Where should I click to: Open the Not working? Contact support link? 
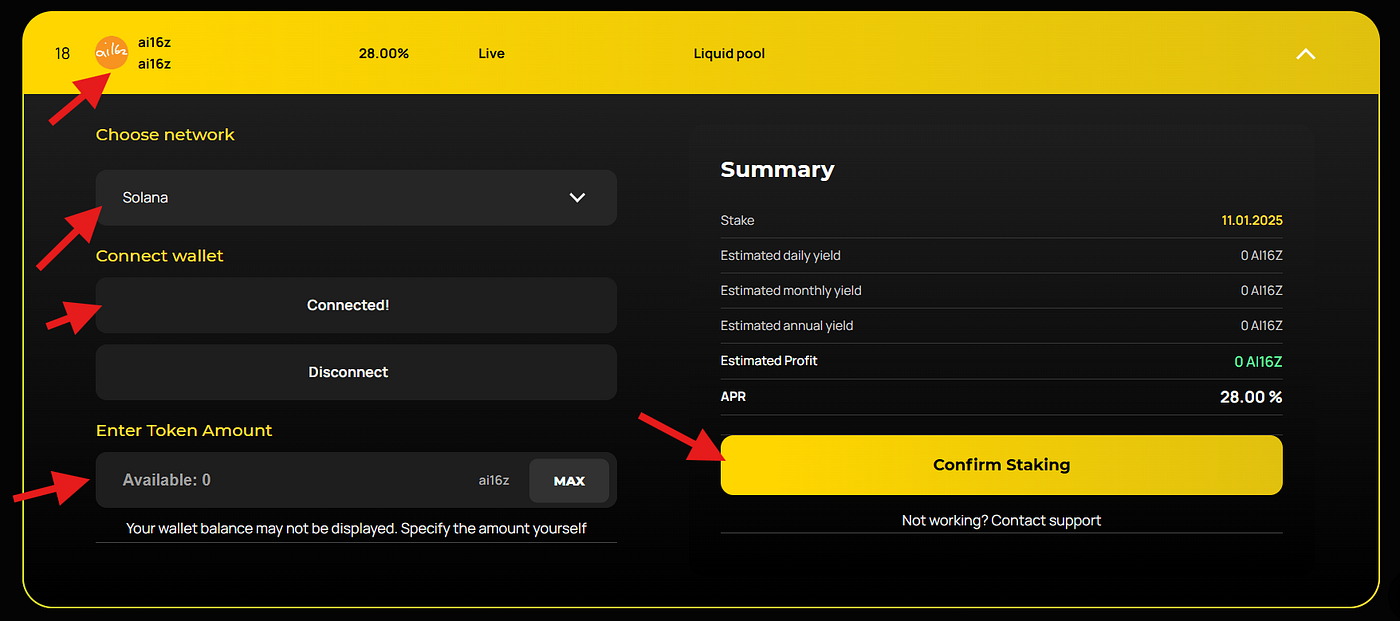1001,520
